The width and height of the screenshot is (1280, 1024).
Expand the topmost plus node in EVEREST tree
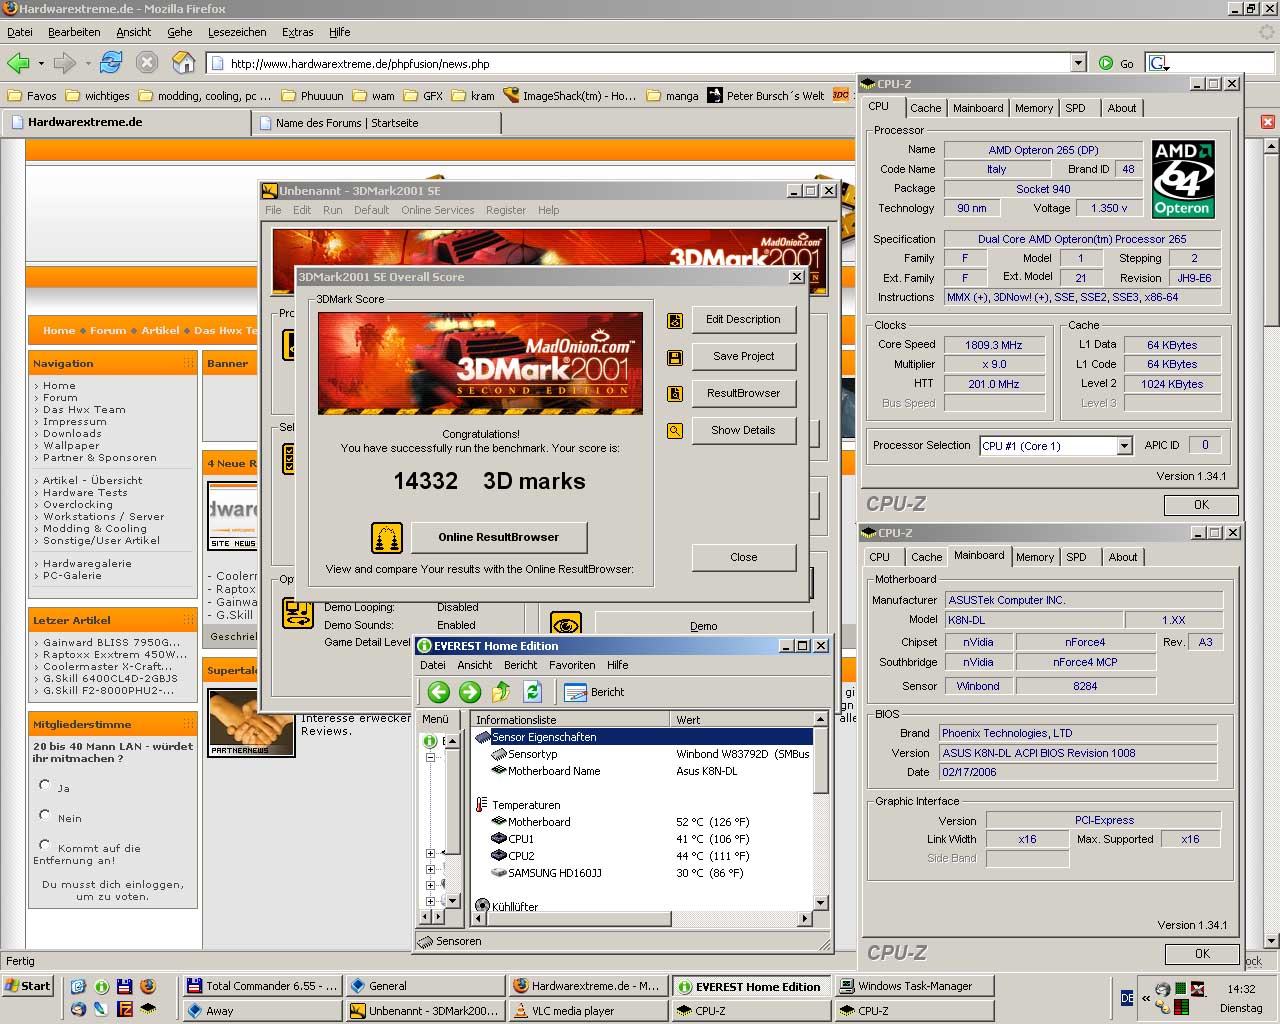pyautogui.click(x=431, y=854)
